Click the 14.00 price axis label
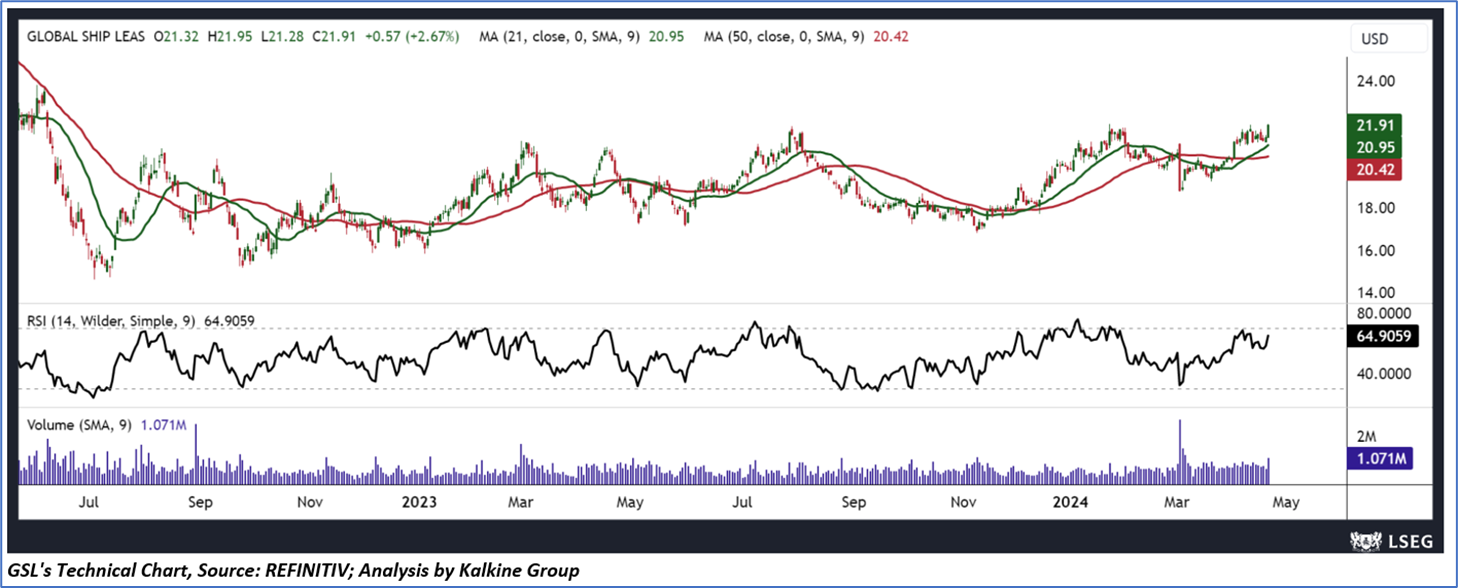The height and width of the screenshot is (588, 1458). tap(1377, 293)
